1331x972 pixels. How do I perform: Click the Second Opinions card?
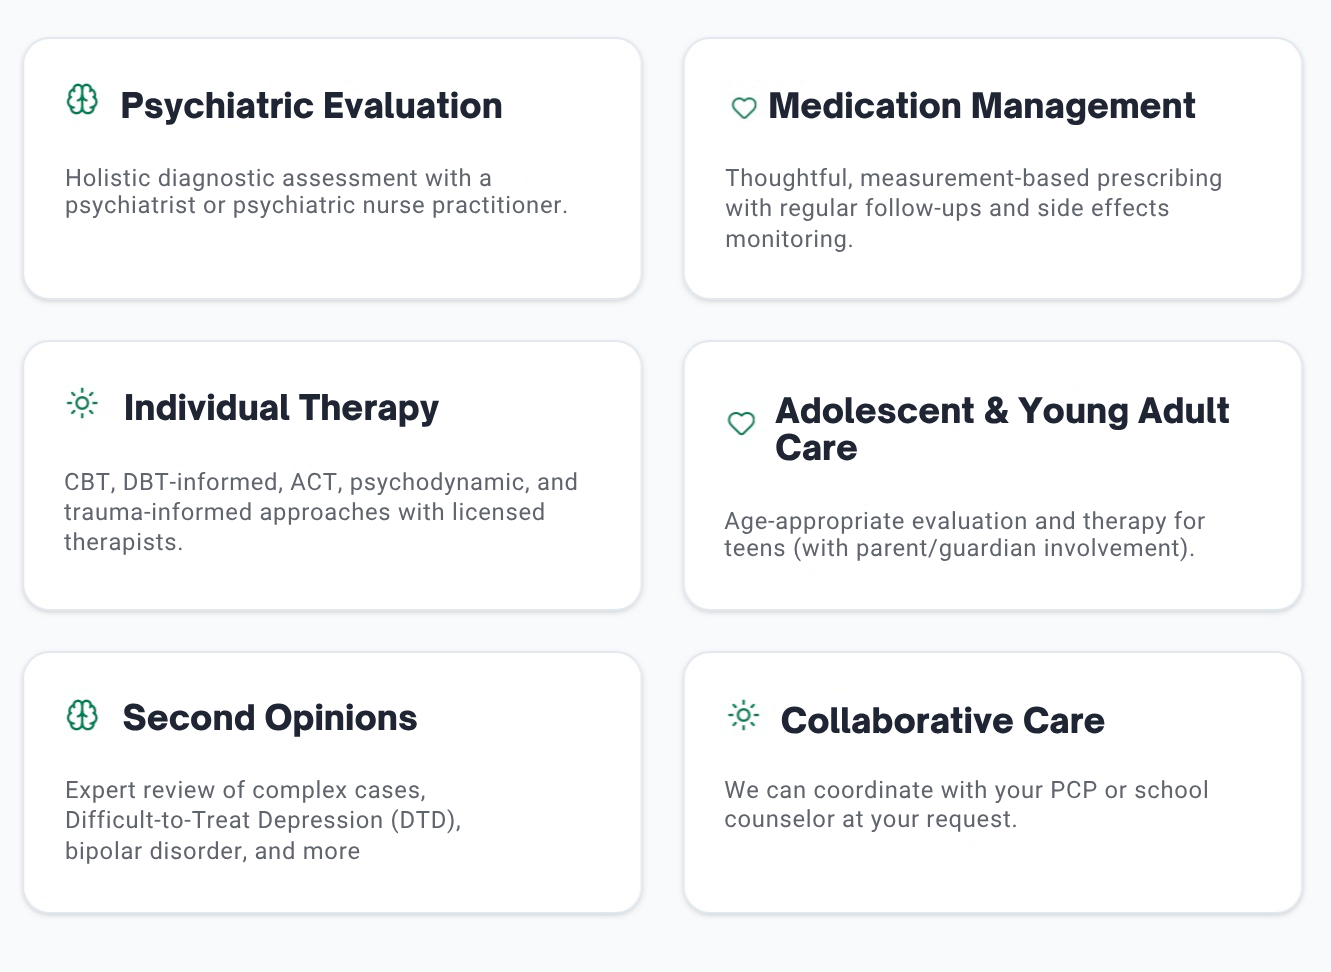tap(333, 782)
